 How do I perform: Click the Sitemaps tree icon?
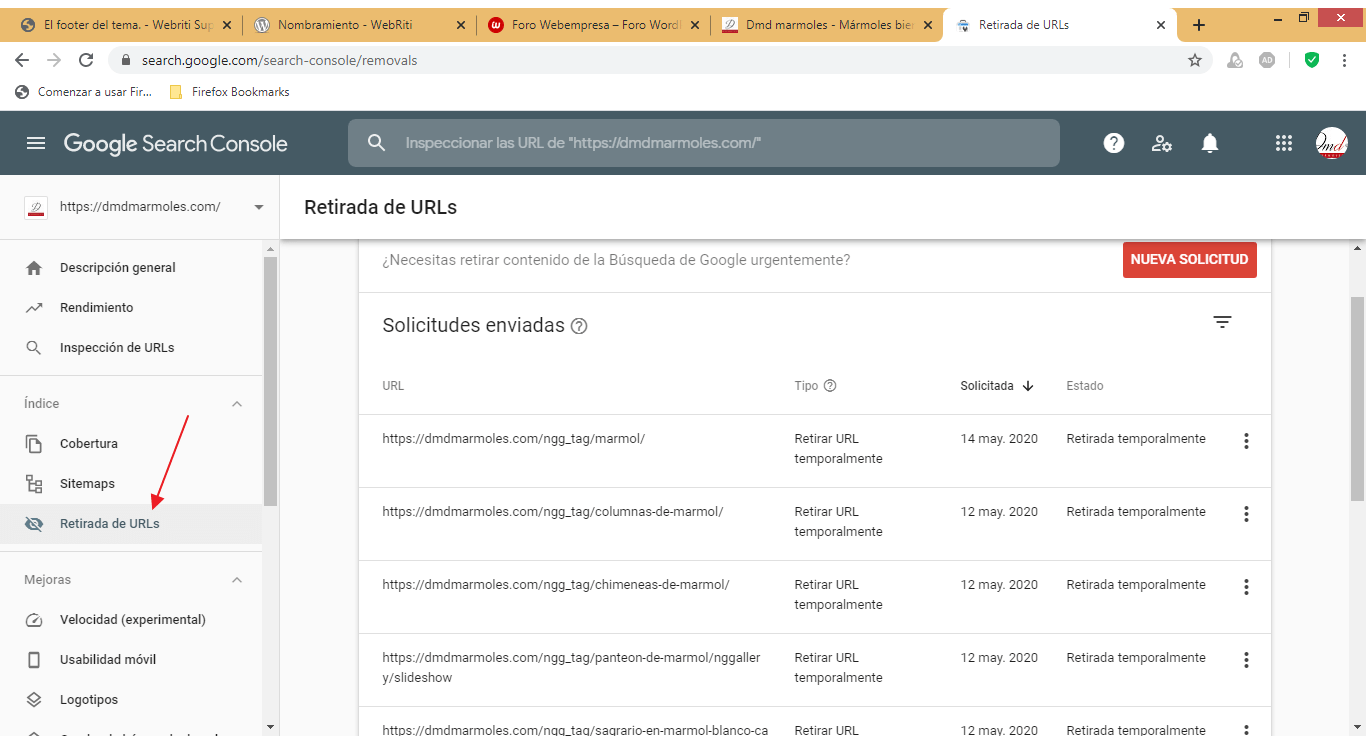coord(34,484)
